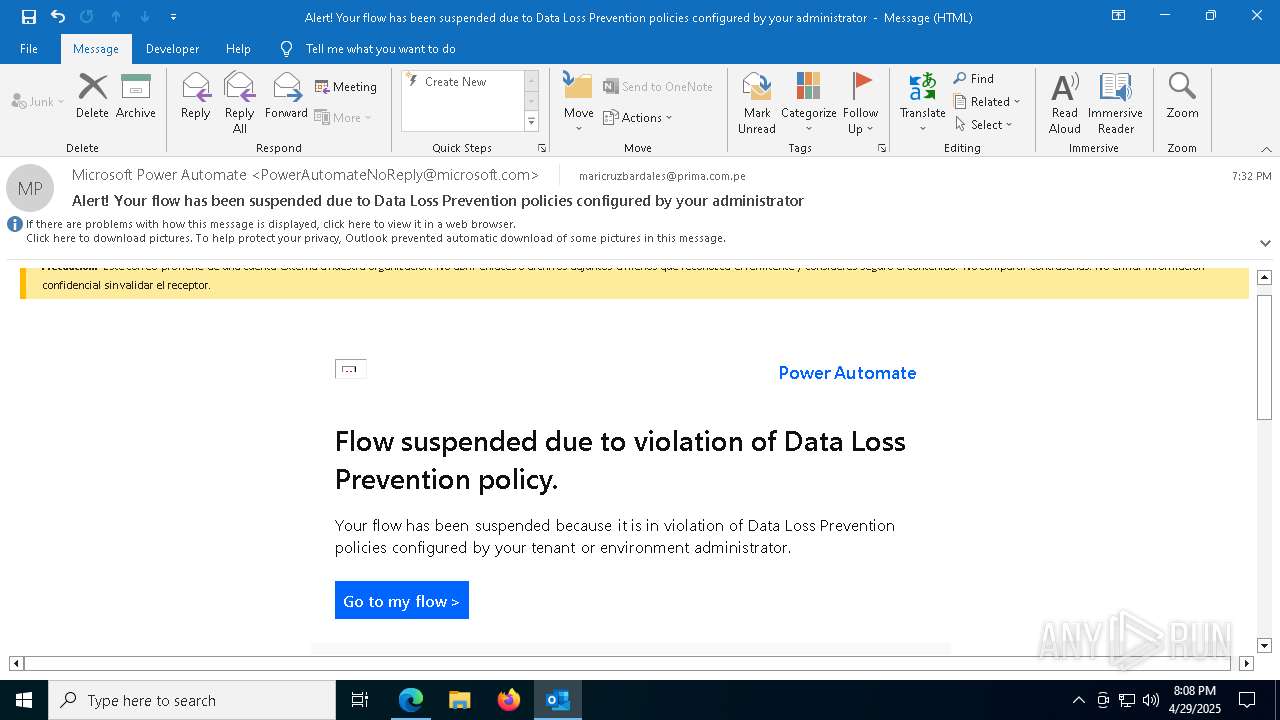Image resolution: width=1280 pixels, height=720 pixels.
Task: Click Tell me what you want to do
Action: click(380, 48)
